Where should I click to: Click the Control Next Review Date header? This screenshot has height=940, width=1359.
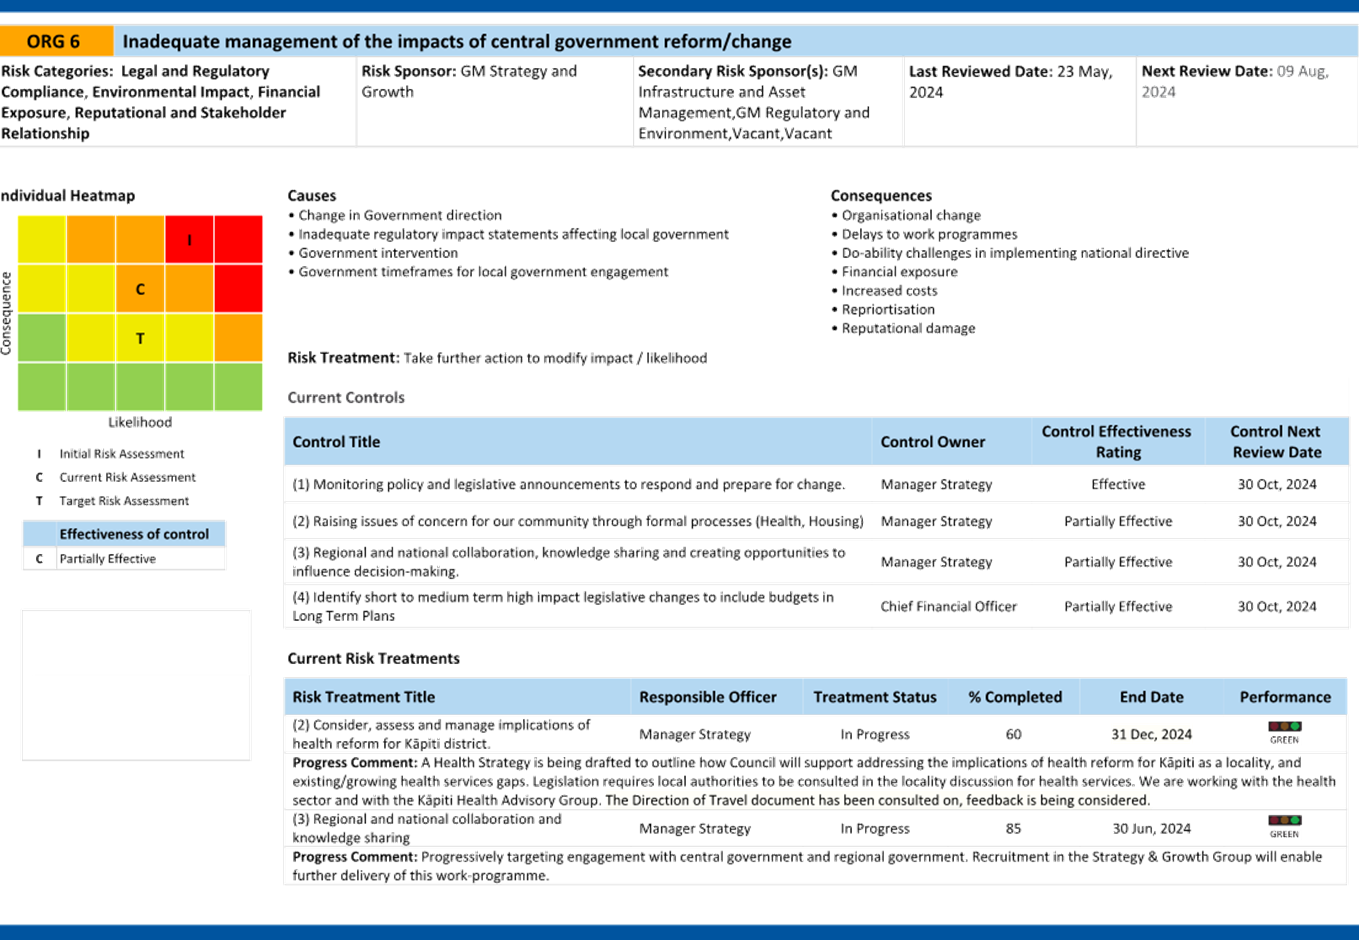click(1275, 442)
